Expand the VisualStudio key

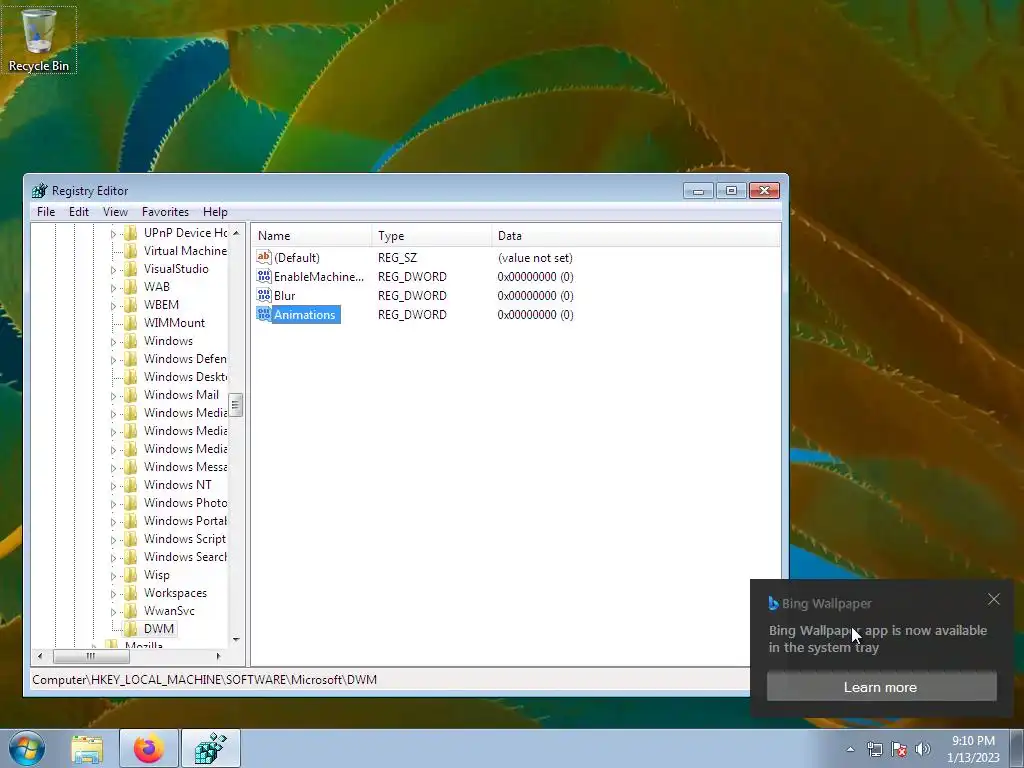113,269
